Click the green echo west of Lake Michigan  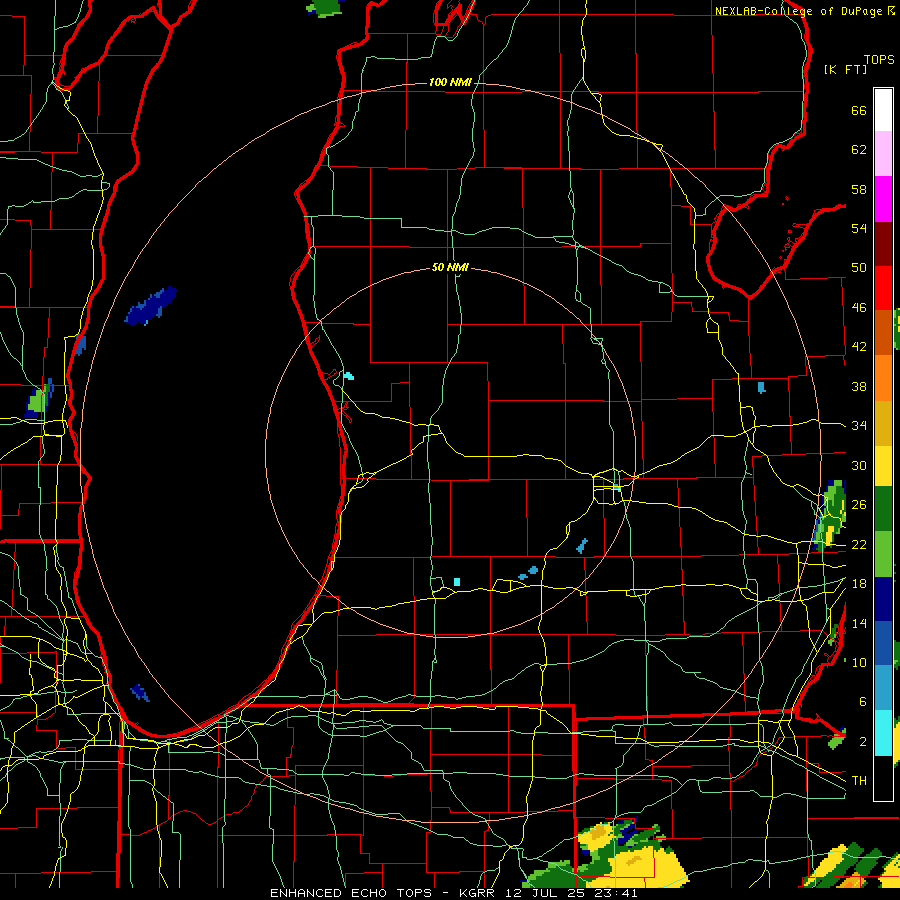coord(37,401)
